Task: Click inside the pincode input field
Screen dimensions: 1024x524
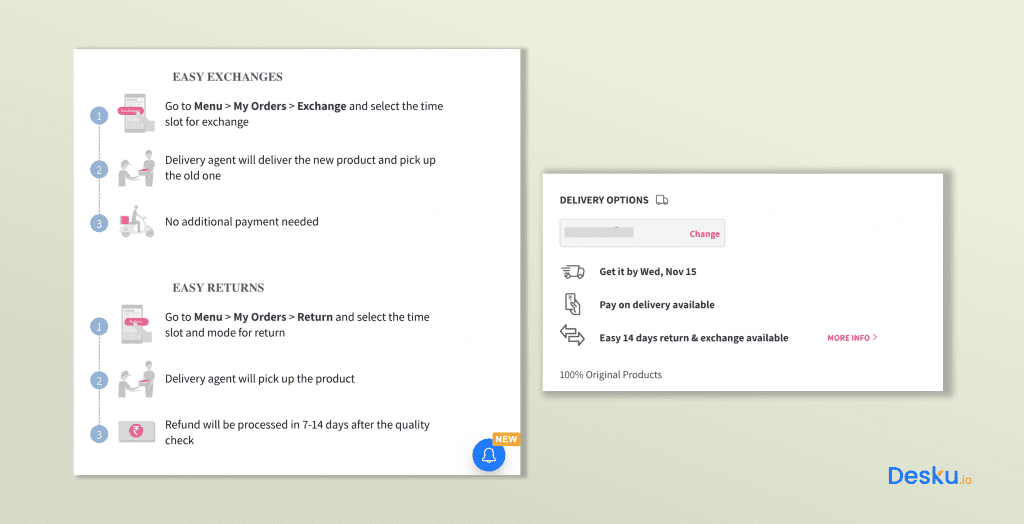Action: pos(622,233)
